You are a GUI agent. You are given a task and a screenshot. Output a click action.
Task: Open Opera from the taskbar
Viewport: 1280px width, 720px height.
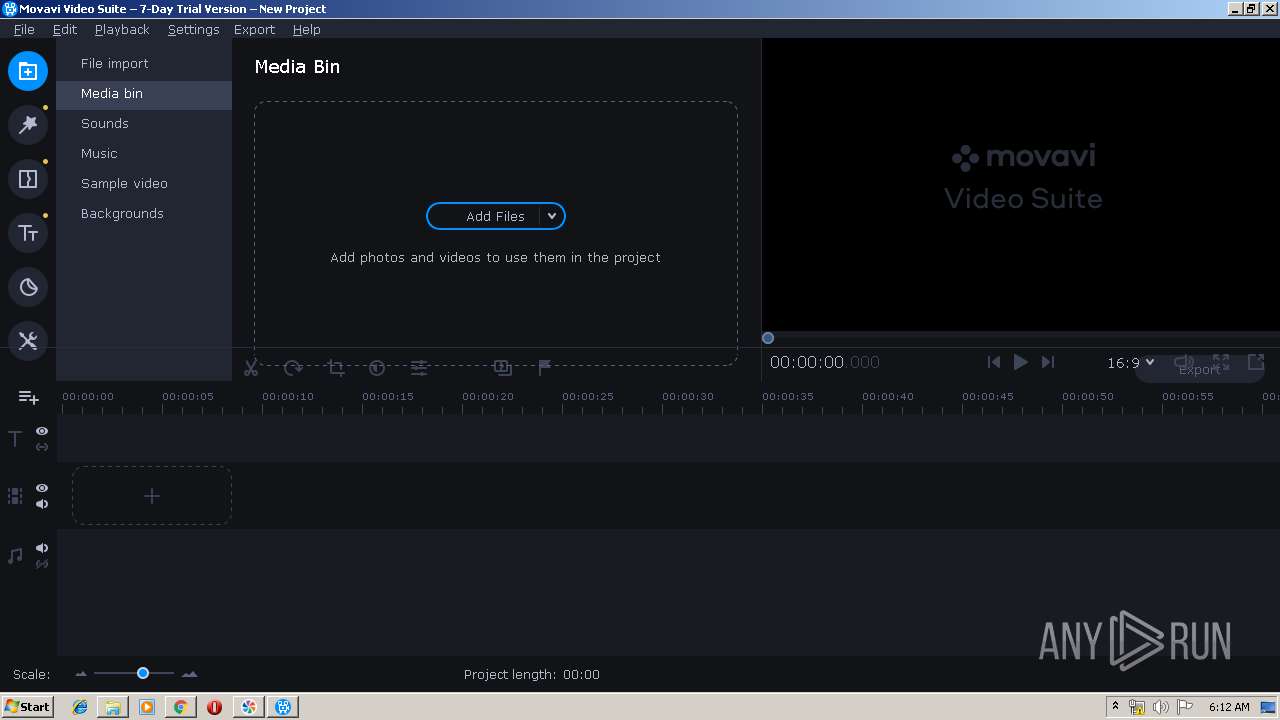[214, 707]
